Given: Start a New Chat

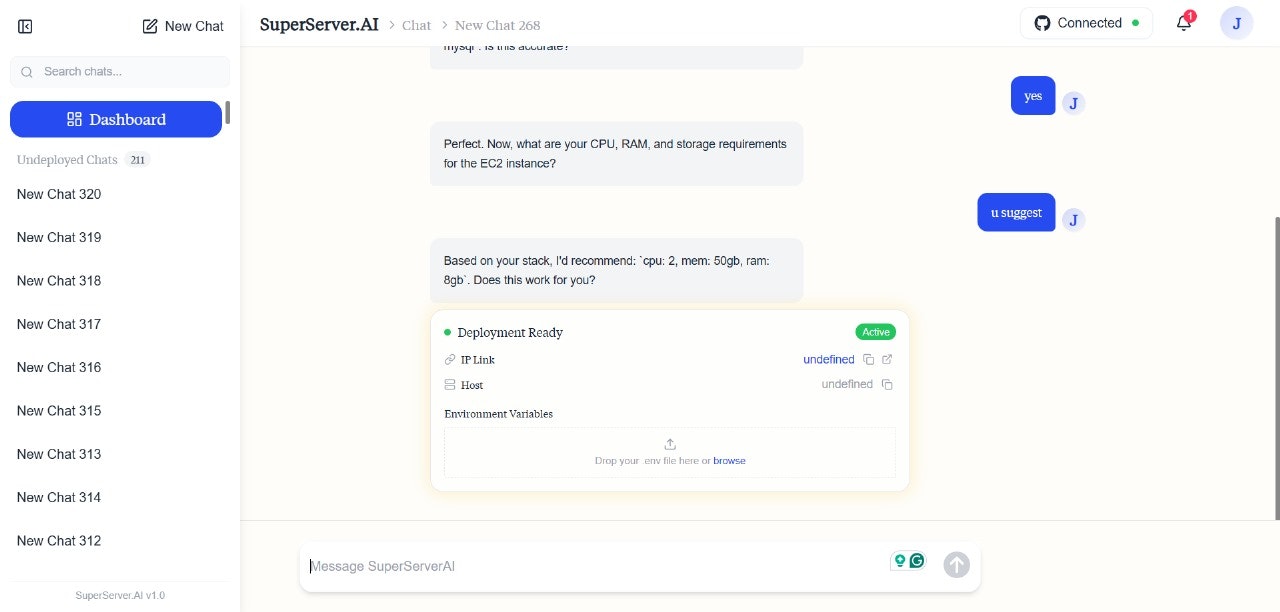Looking at the screenshot, I should click(182, 26).
